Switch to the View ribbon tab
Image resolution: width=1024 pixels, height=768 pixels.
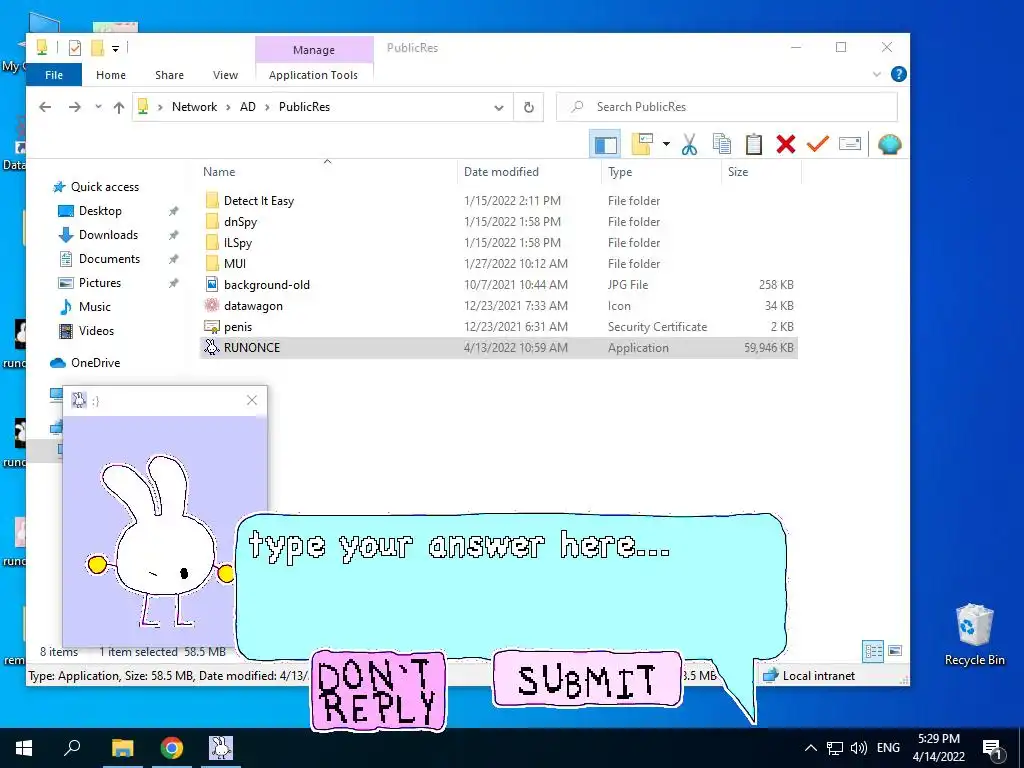tap(225, 75)
